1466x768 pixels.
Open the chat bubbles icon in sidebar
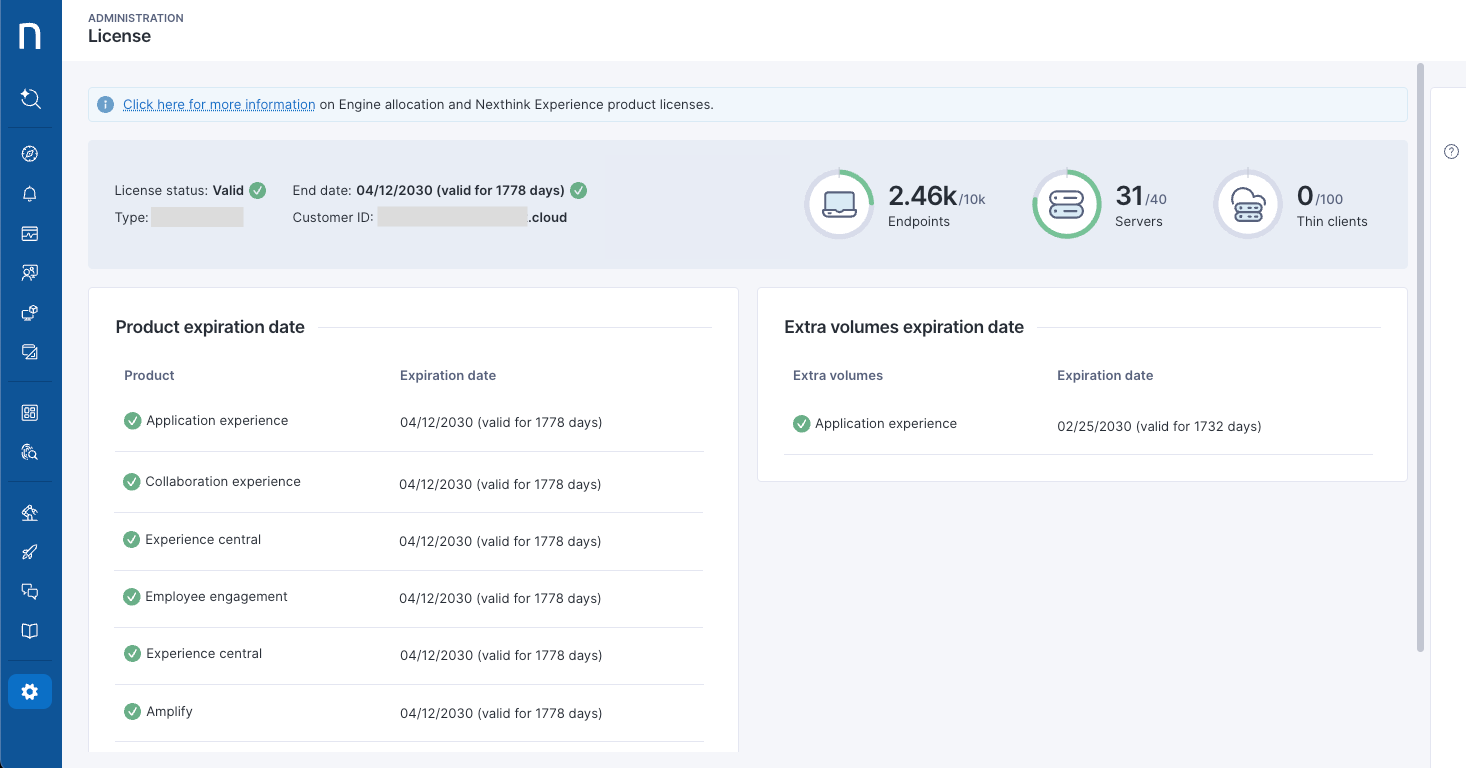30,592
